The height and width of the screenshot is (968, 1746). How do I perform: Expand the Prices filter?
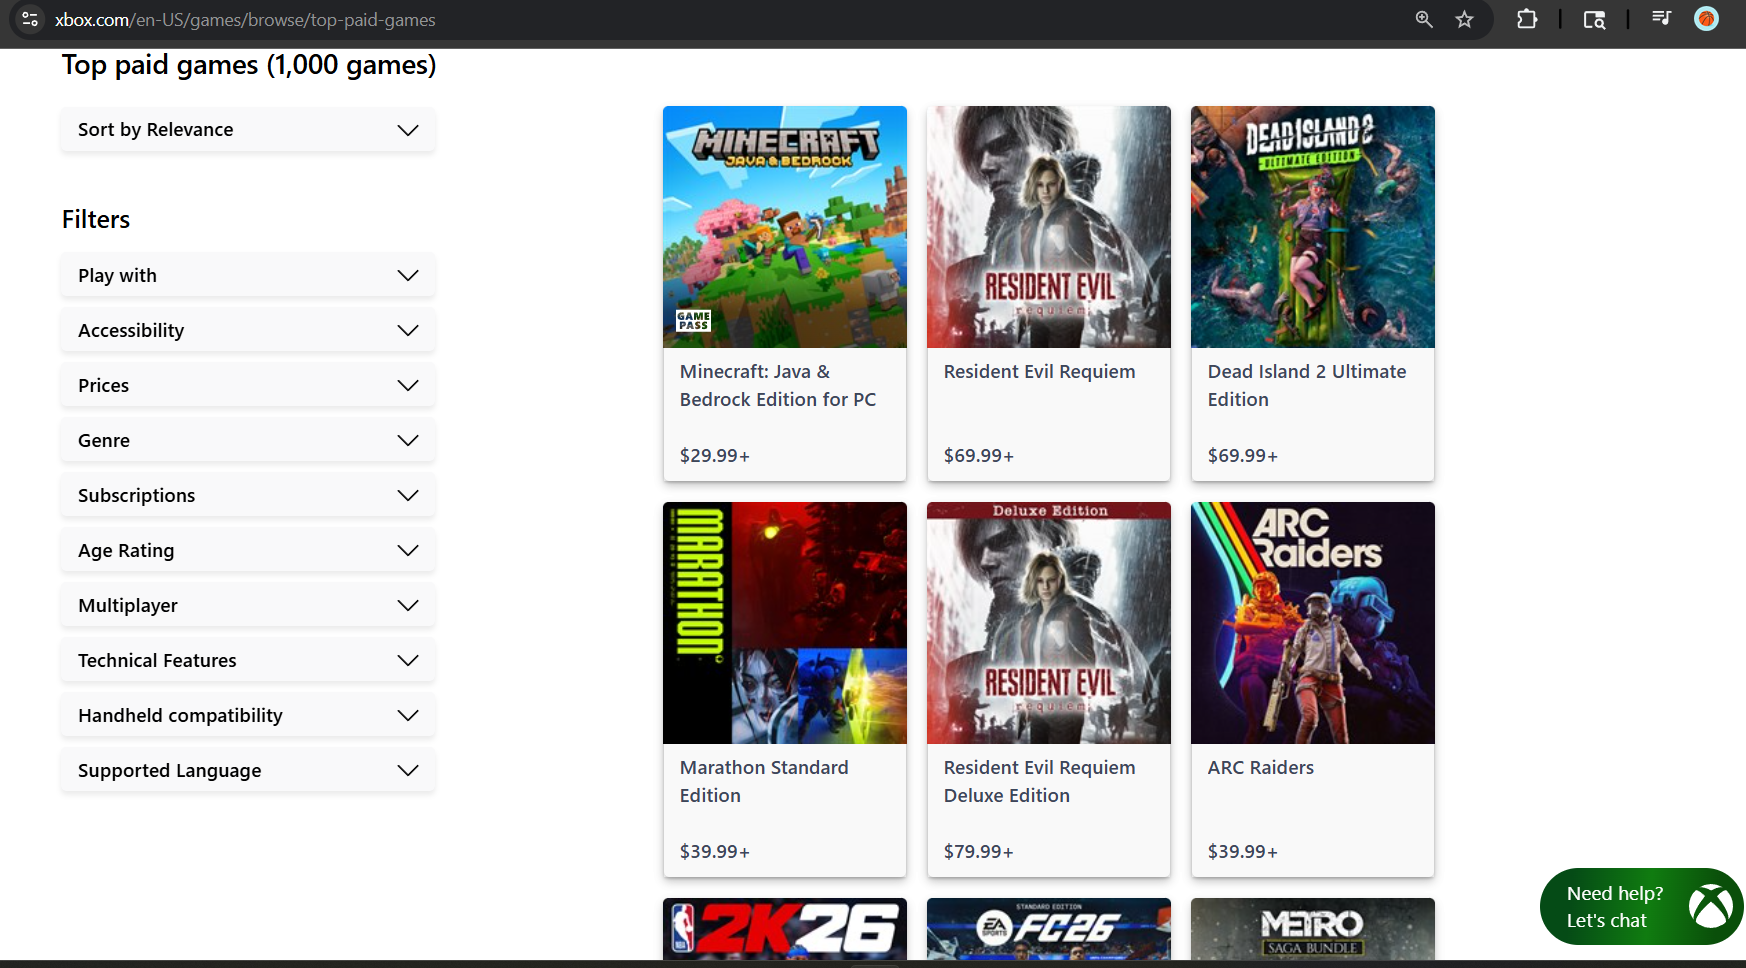[248, 386]
